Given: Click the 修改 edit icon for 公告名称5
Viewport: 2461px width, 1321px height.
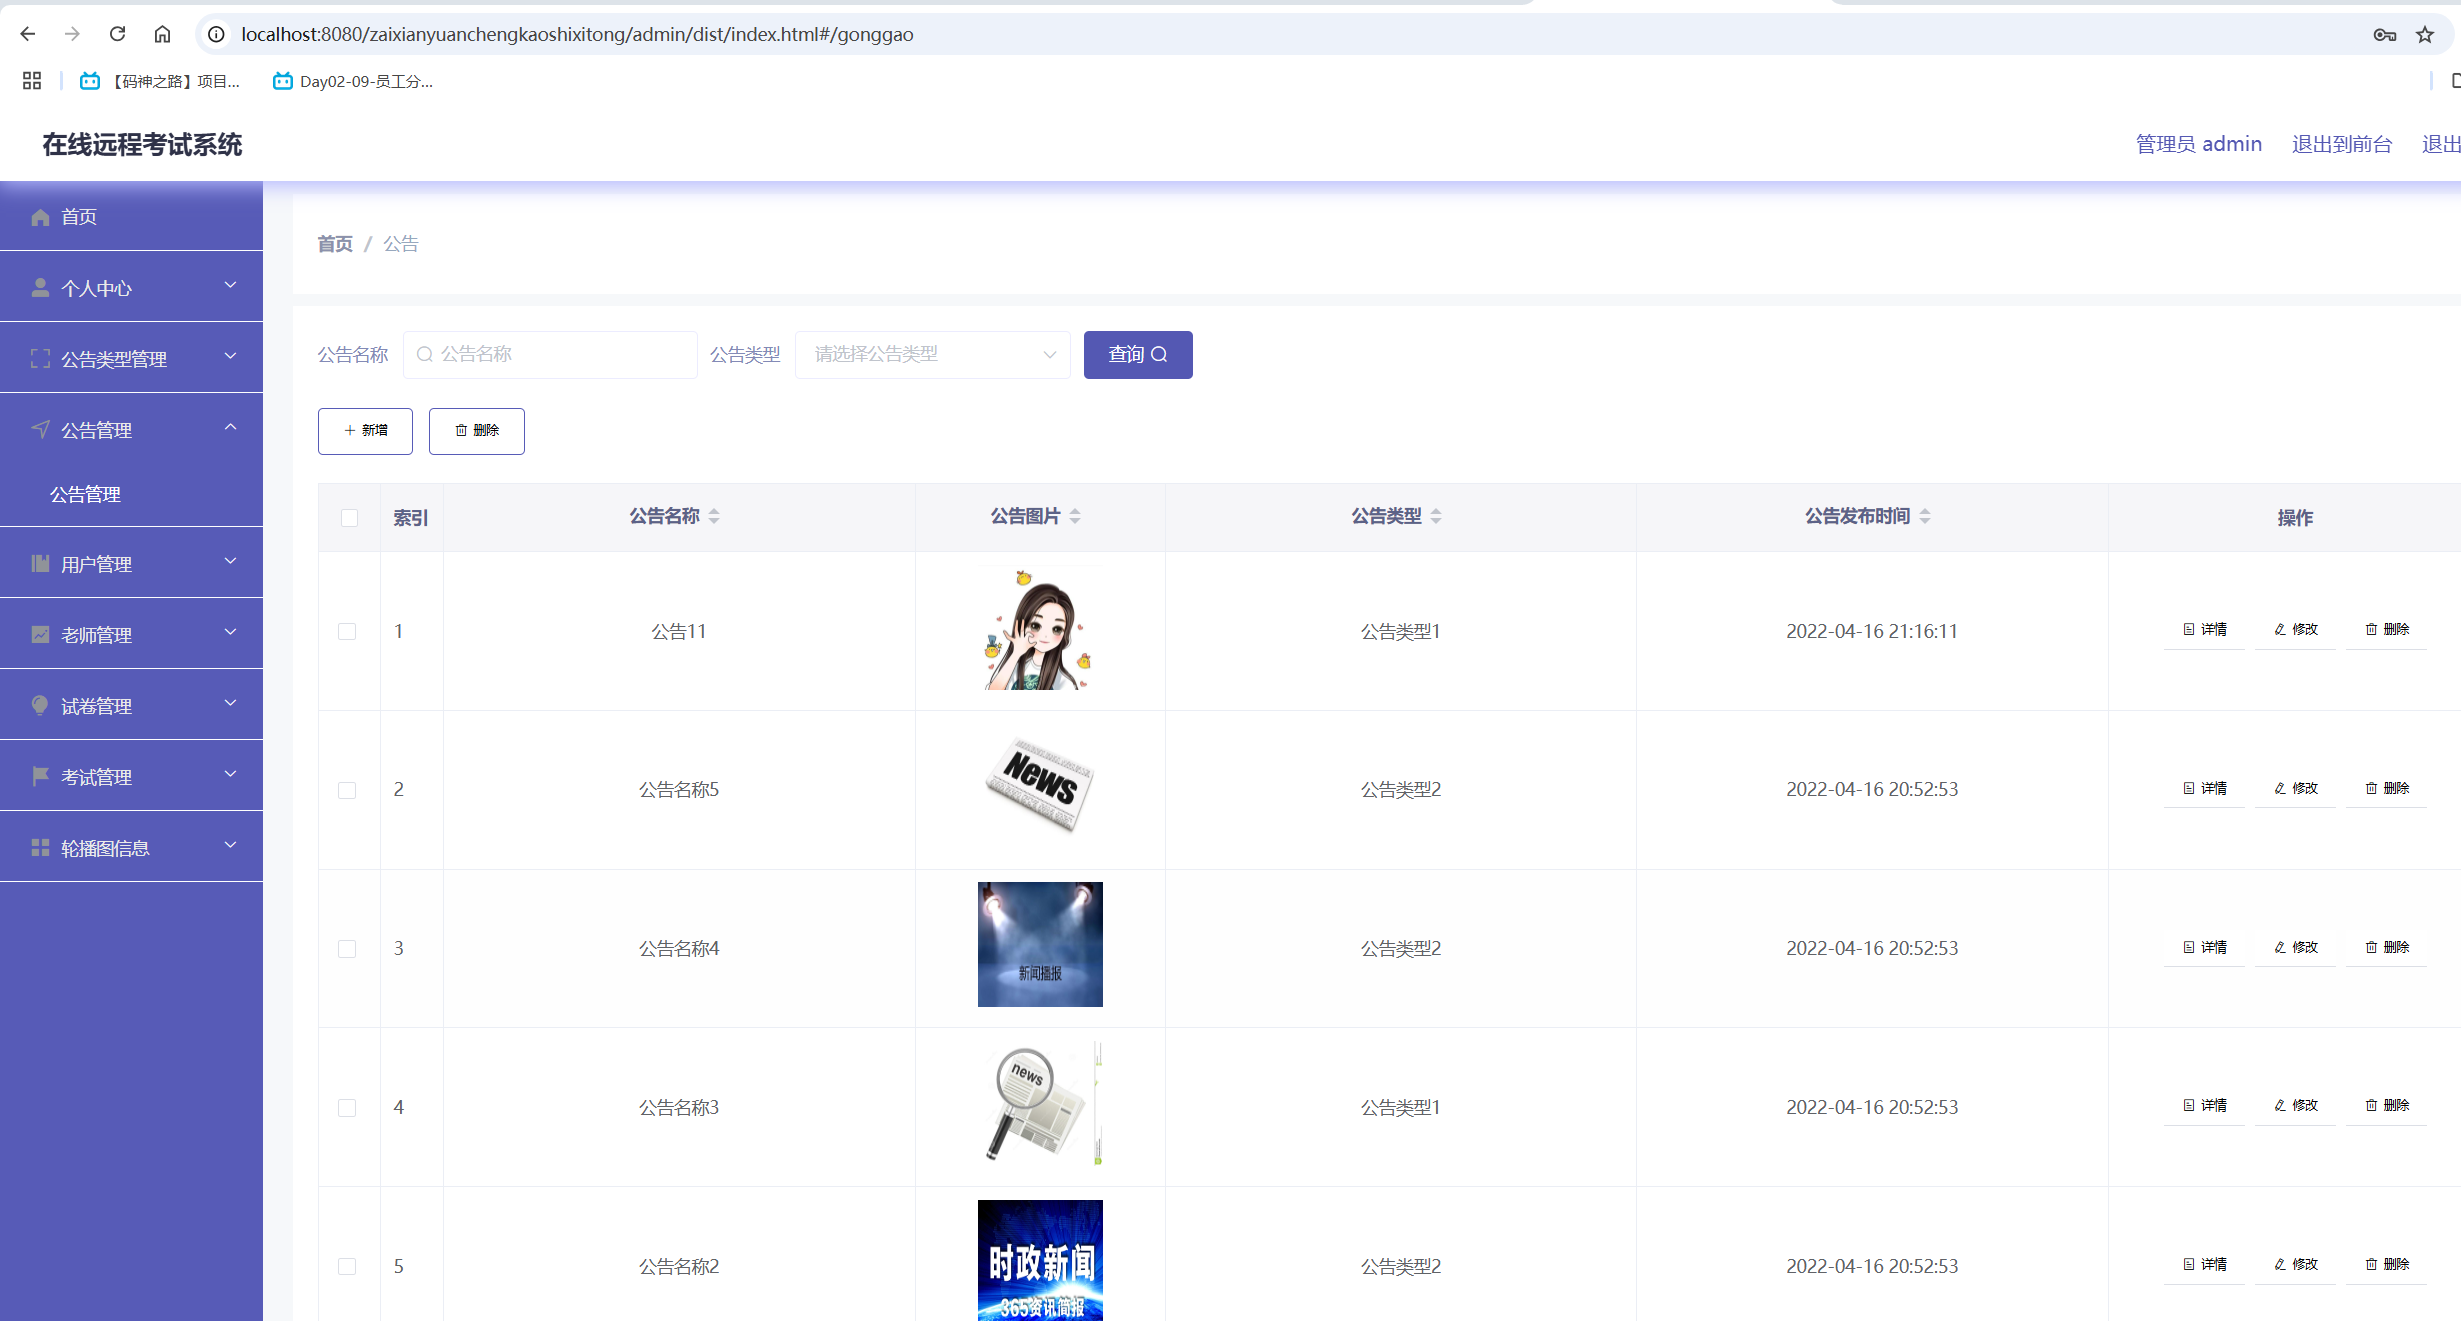Looking at the screenshot, I should click(2280, 789).
